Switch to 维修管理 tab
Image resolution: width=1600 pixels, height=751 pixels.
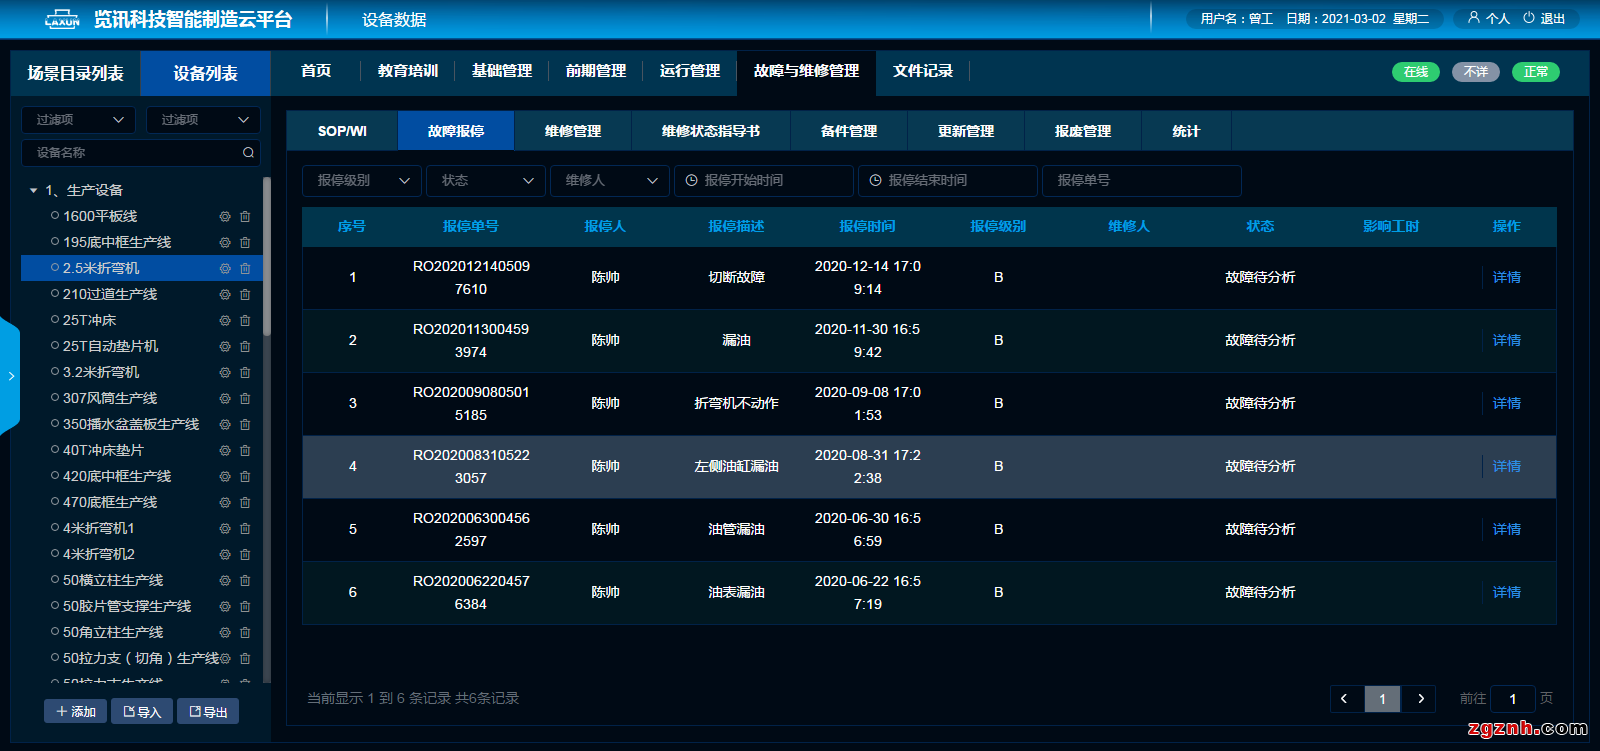point(573,131)
